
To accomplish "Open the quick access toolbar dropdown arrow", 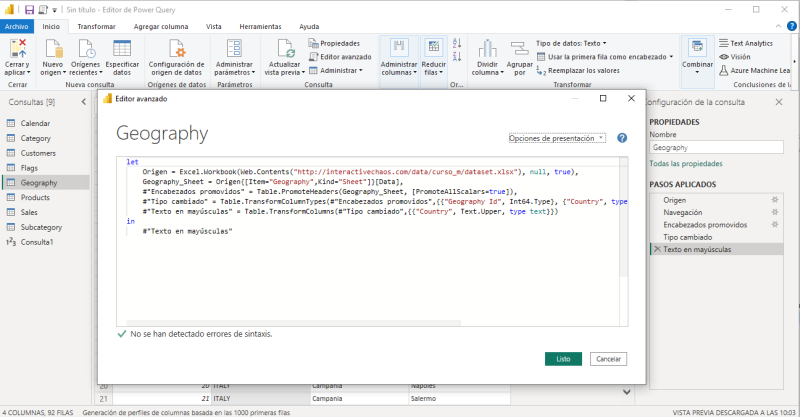I will point(55,10).
